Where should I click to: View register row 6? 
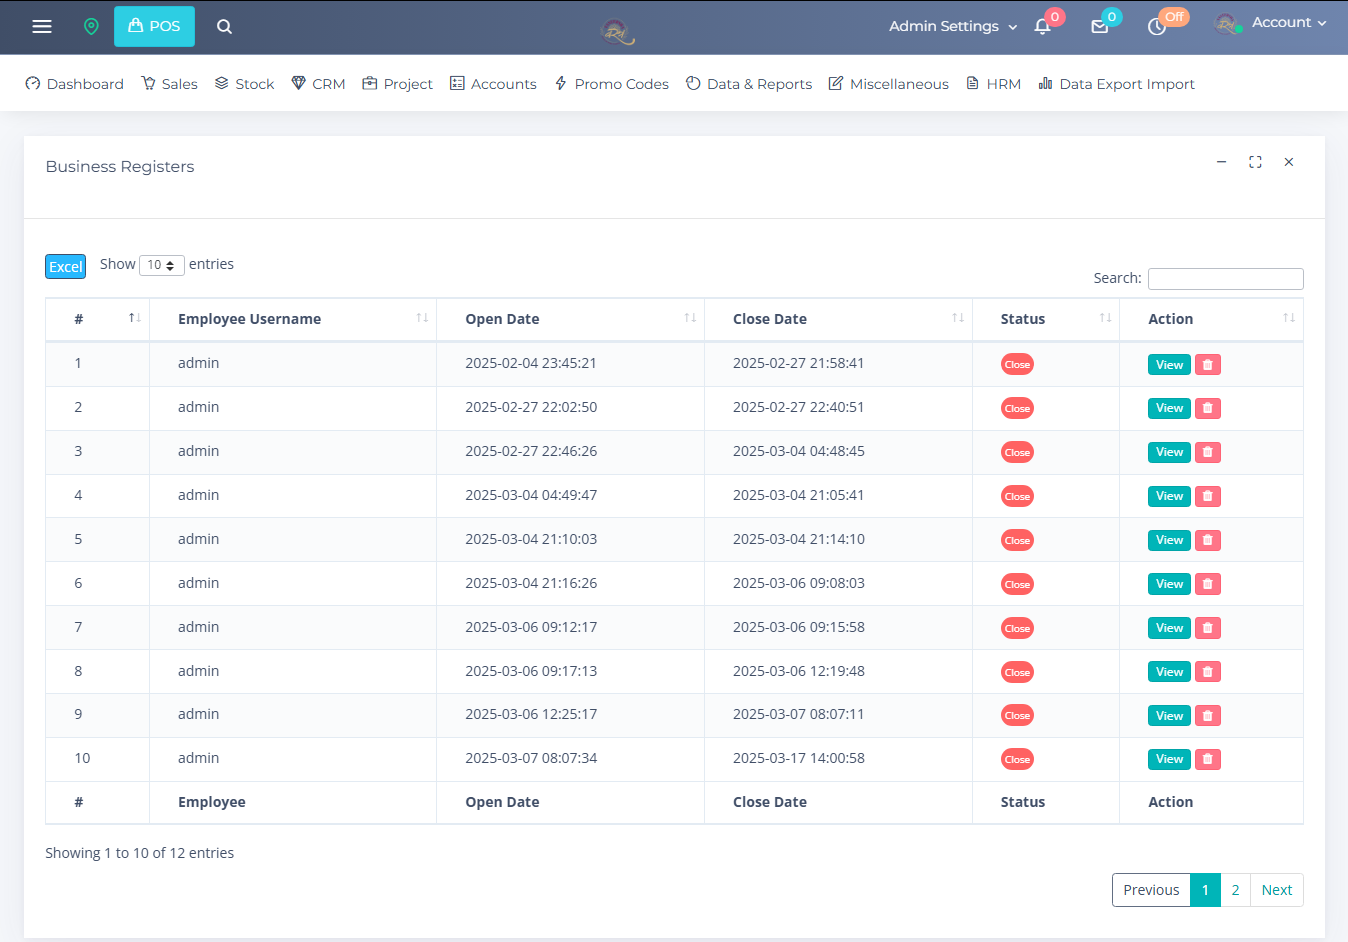1169,584
